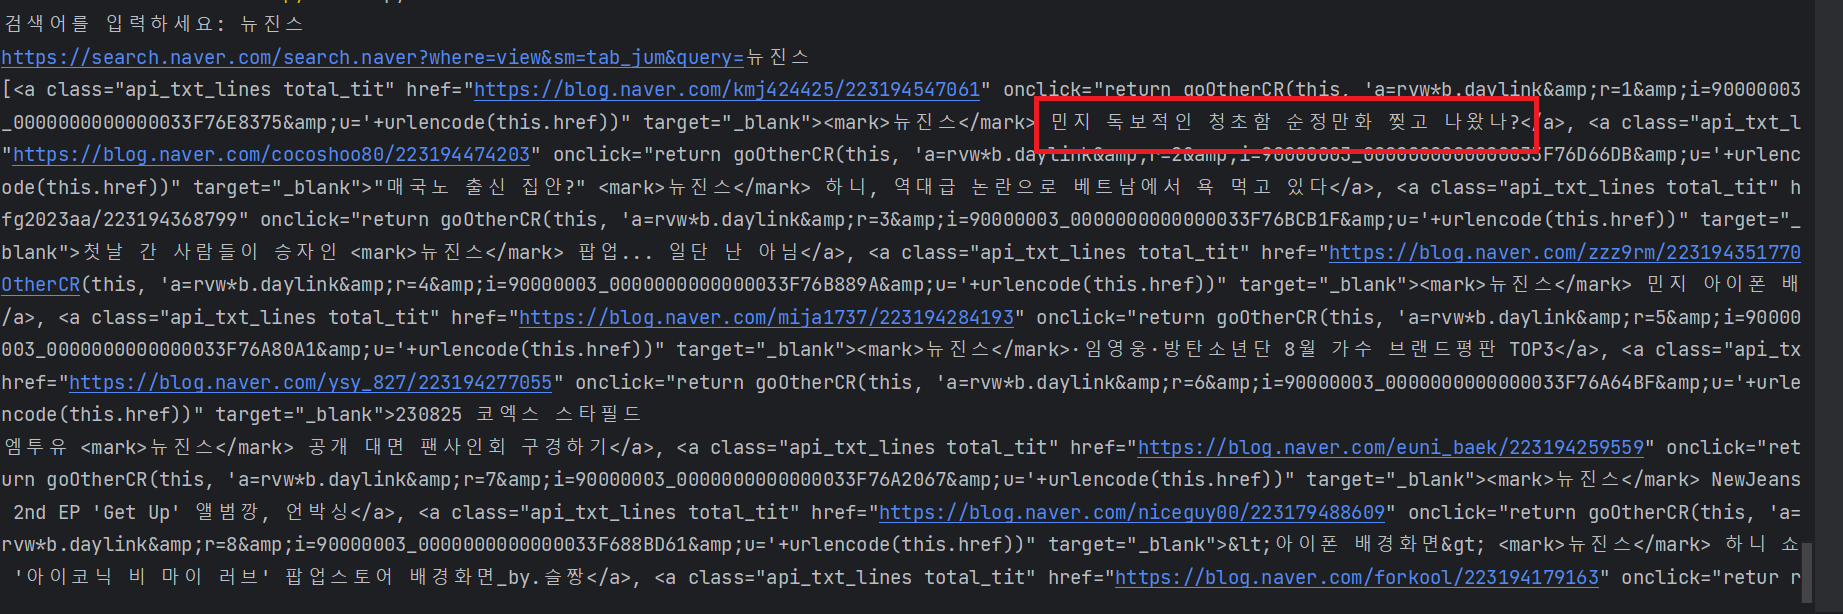
Task: Open the blog link euni_baek/223194259559
Action: (x=1391, y=448)
